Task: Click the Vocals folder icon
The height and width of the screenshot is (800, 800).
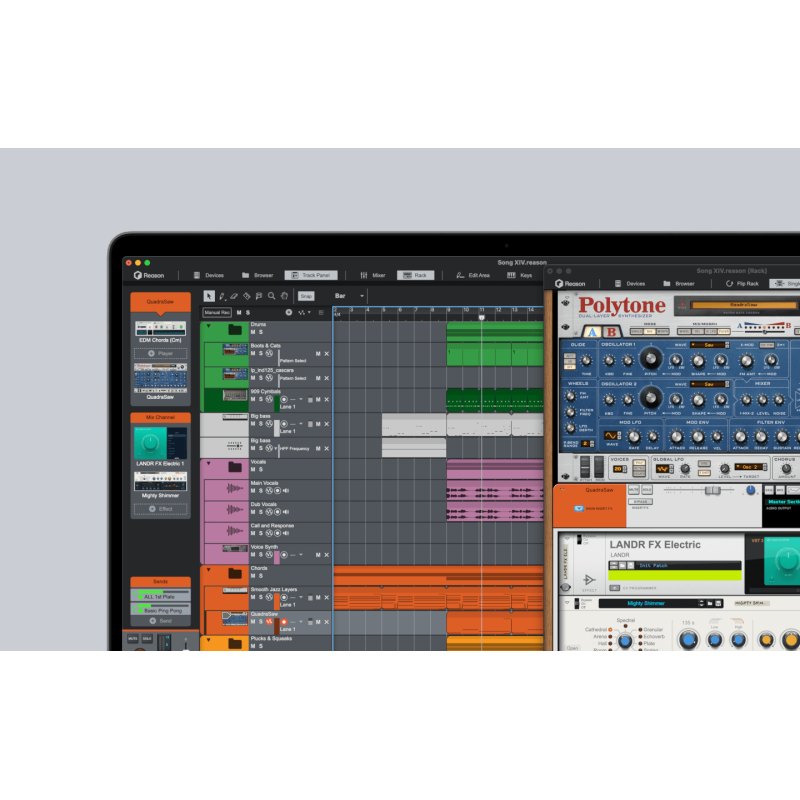Action: pyautogui.click(x=235, y=467)
